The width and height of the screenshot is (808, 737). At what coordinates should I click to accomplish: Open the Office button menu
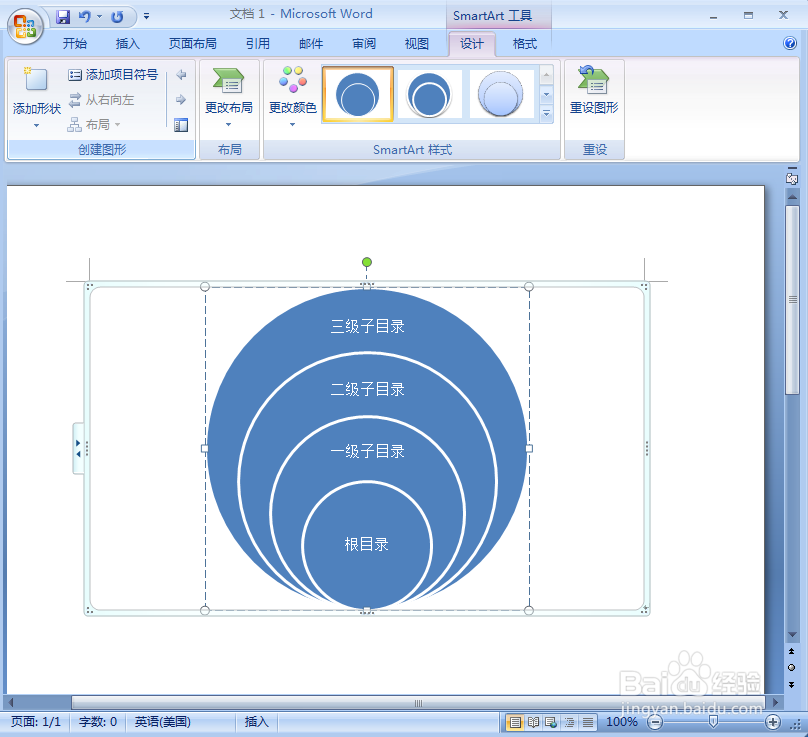pyautogui.click(x=25, y=26)
